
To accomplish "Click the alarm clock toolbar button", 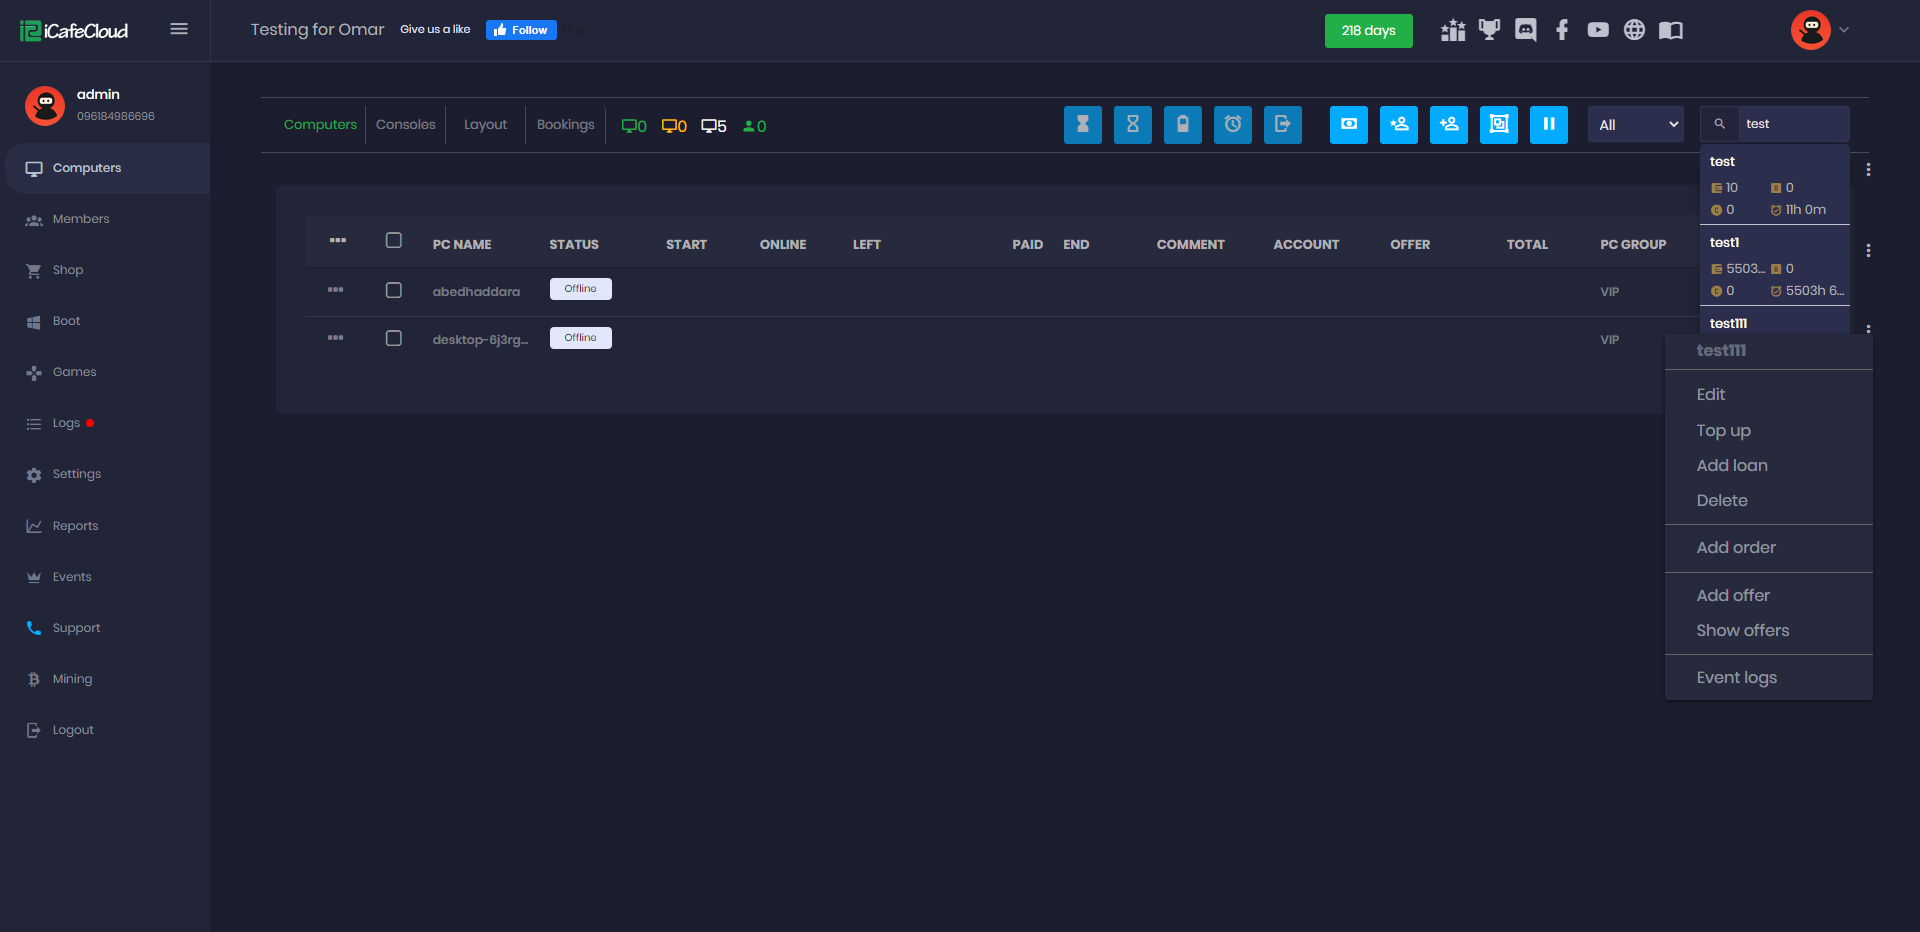I will click(1232, 125).
